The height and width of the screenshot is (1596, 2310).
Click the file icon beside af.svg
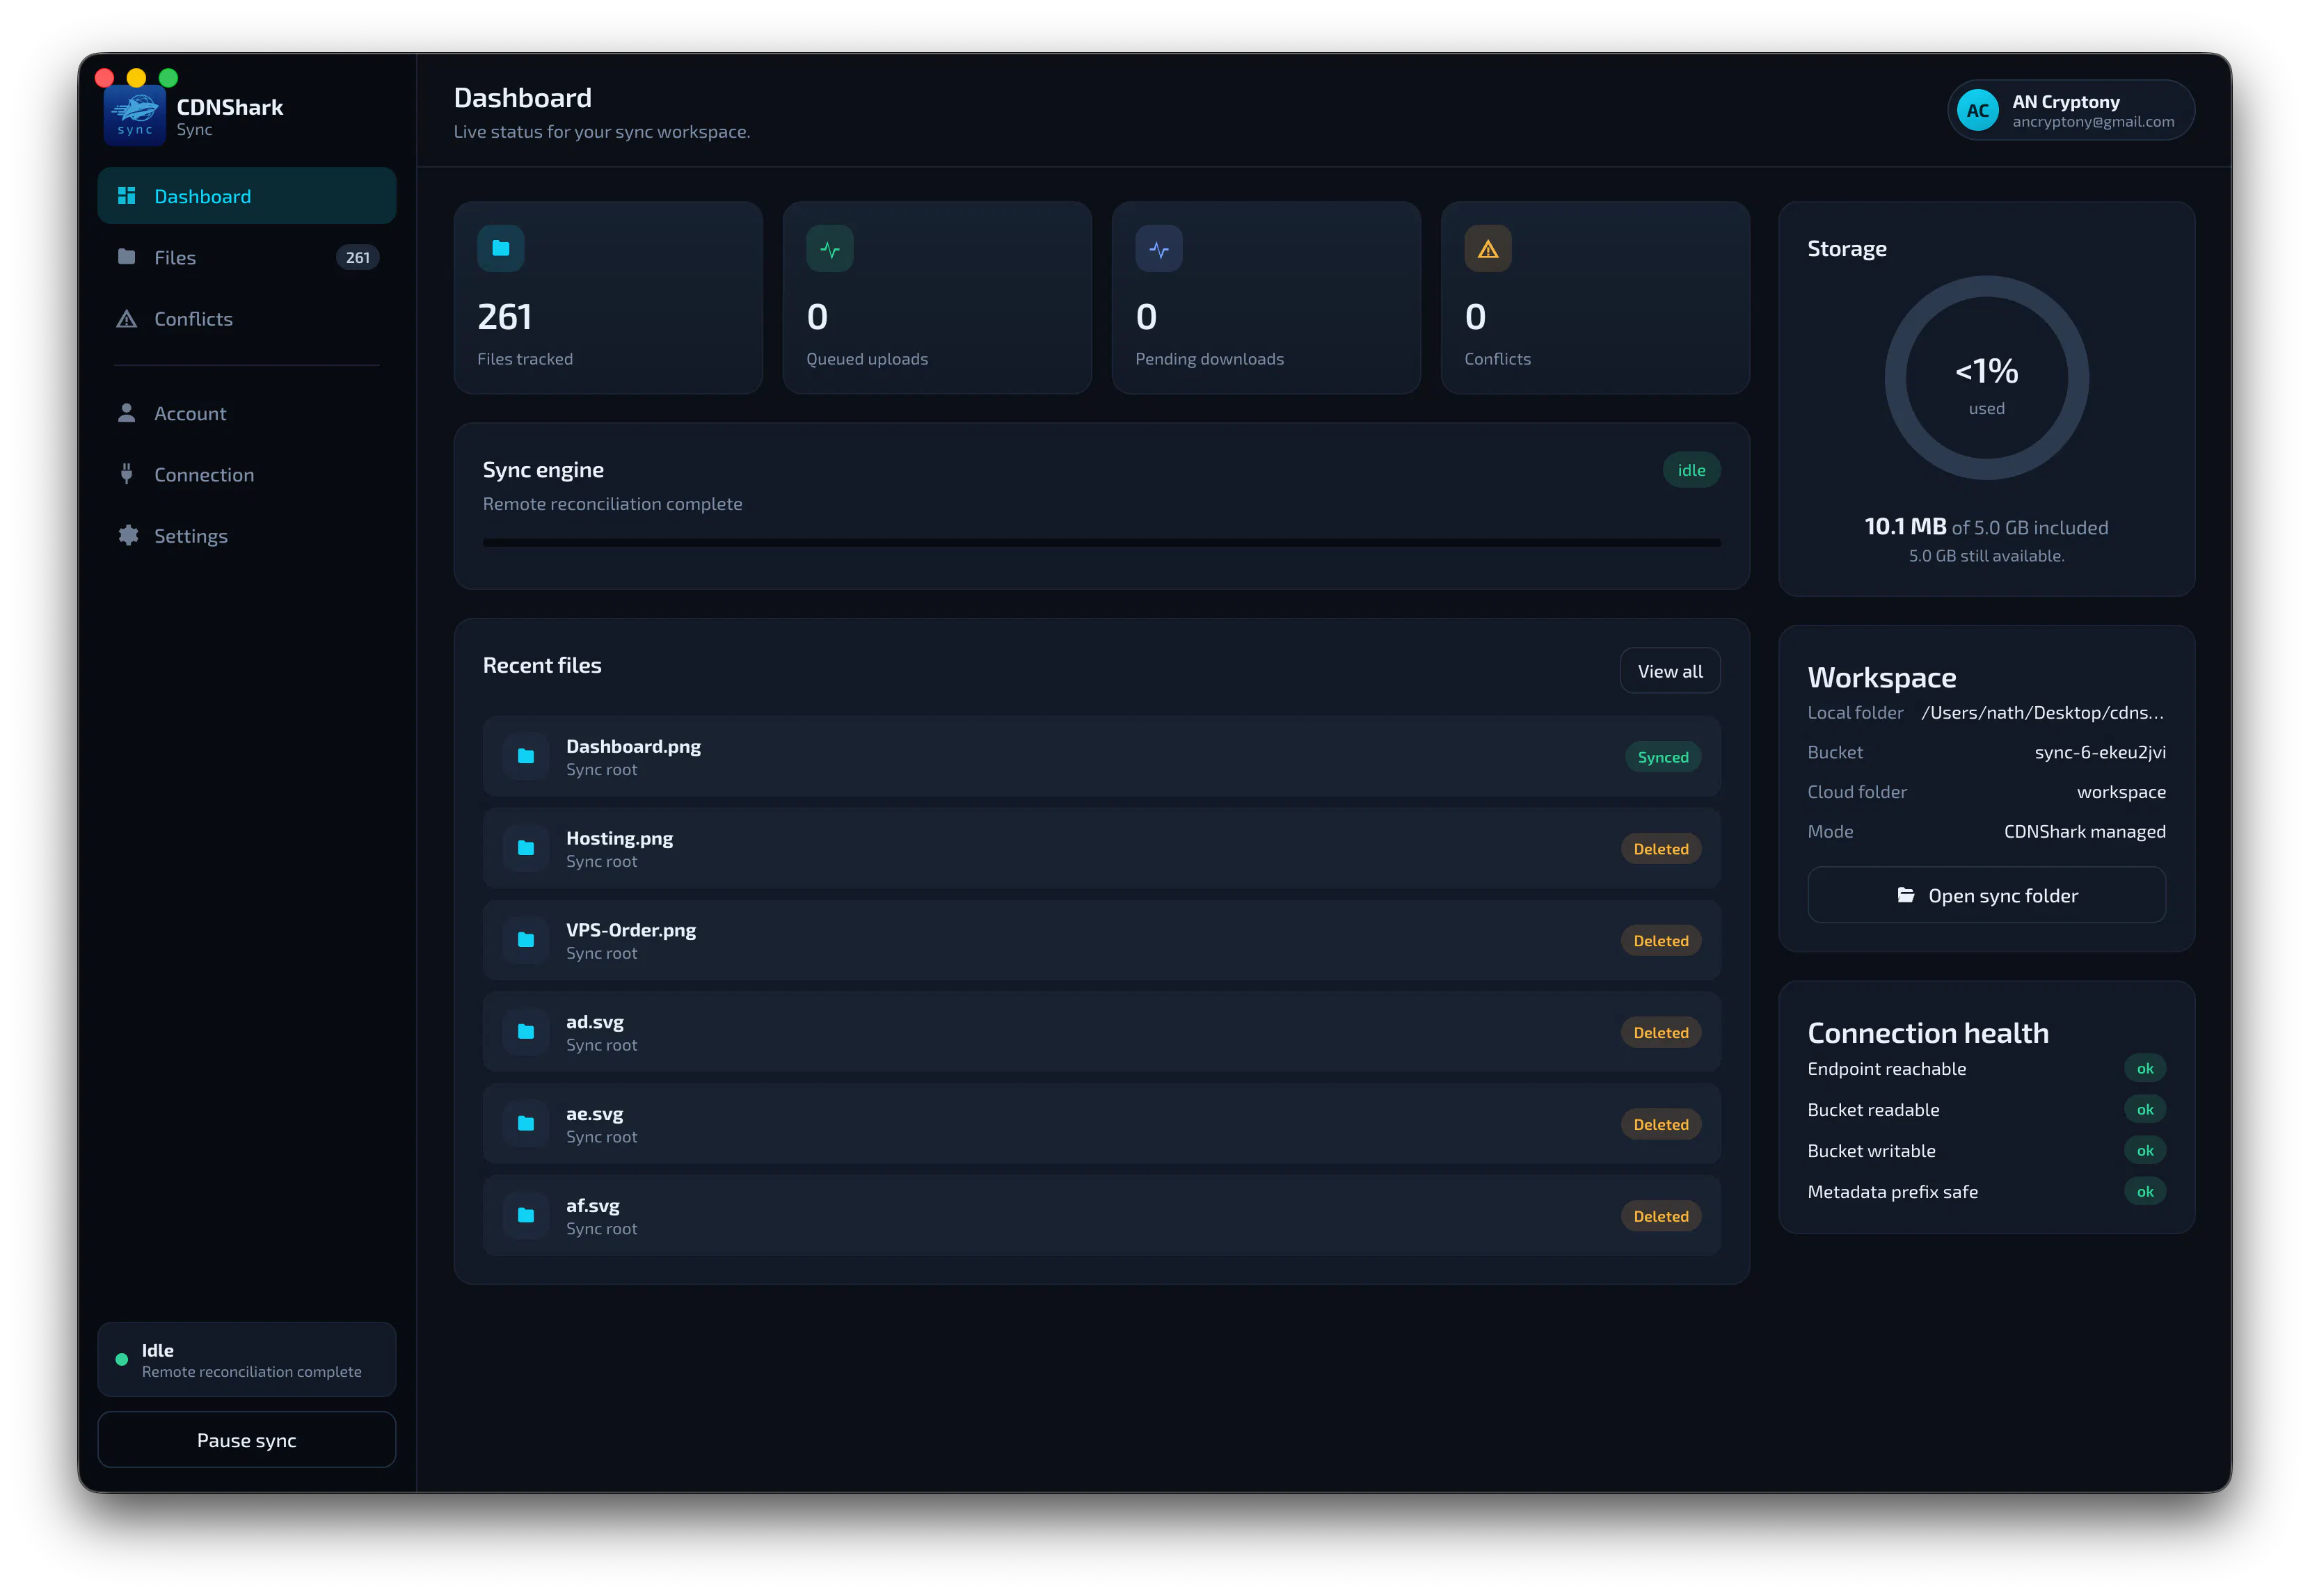click(526, 1216)
